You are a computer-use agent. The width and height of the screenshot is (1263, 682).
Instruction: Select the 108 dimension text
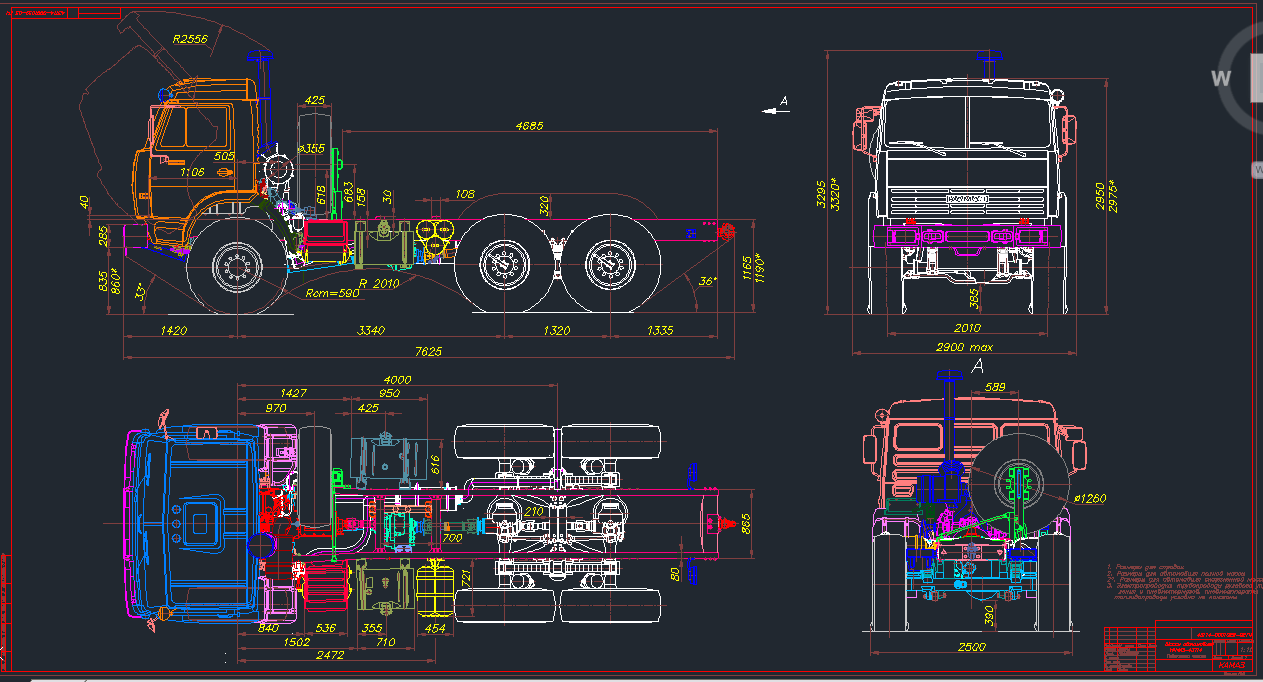point(465,194)
